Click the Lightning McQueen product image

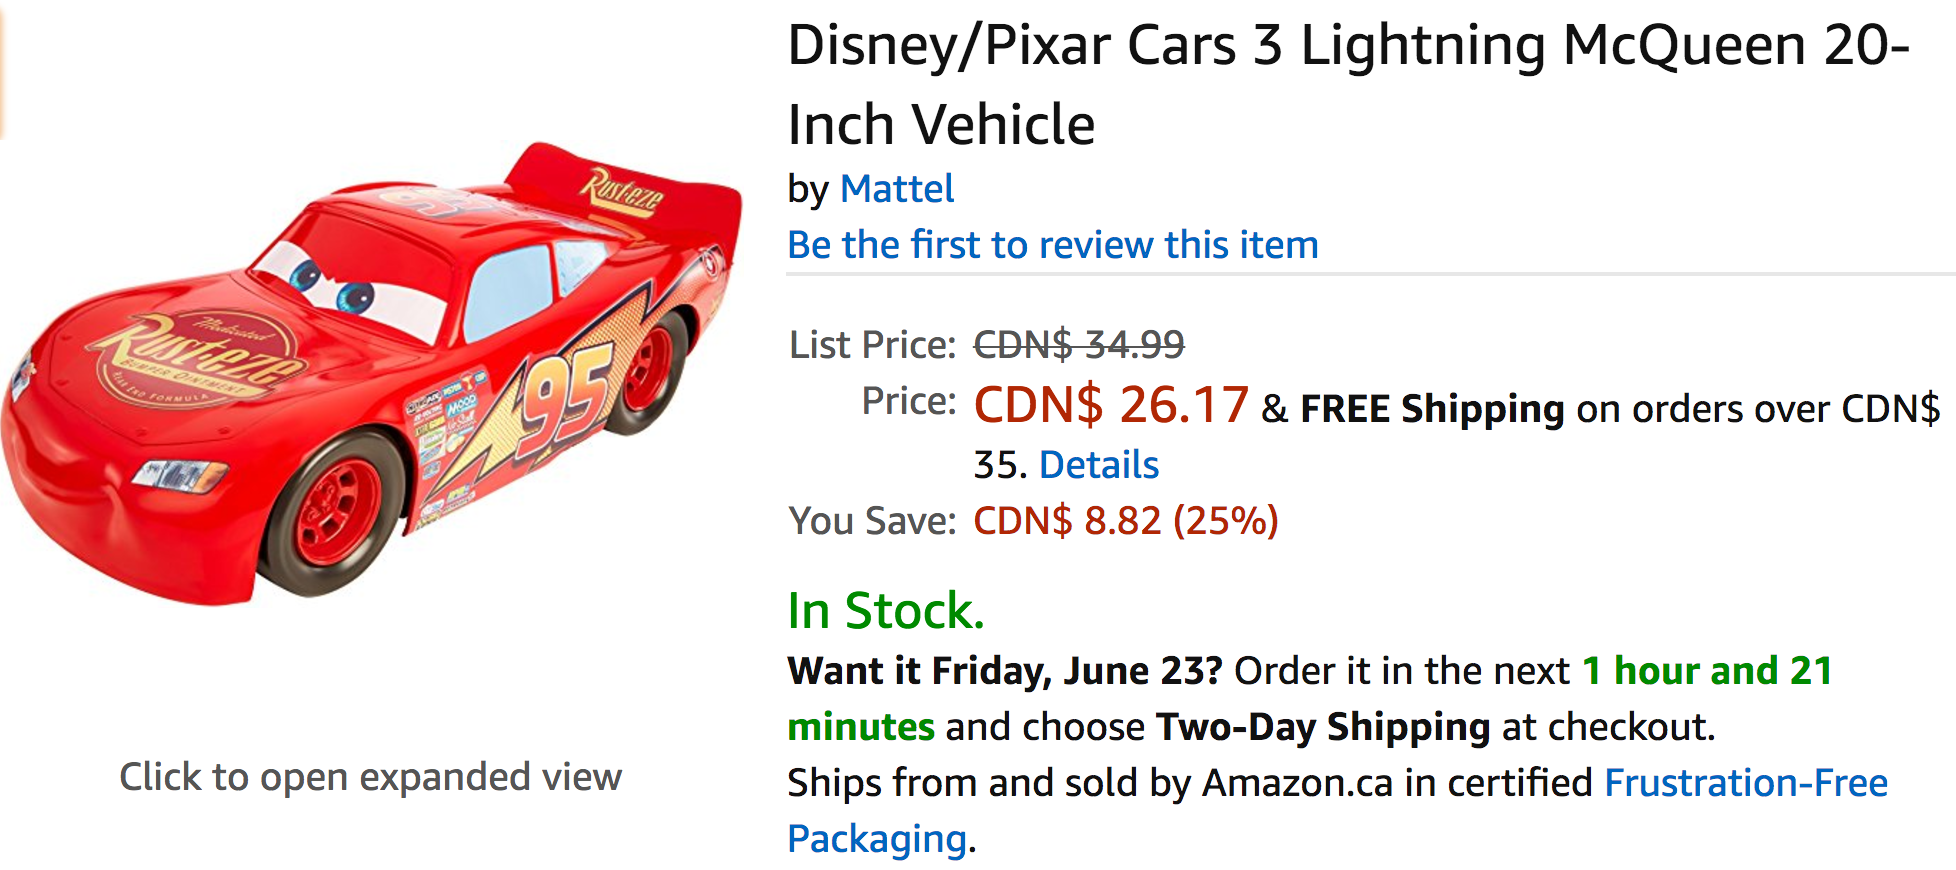371,375
